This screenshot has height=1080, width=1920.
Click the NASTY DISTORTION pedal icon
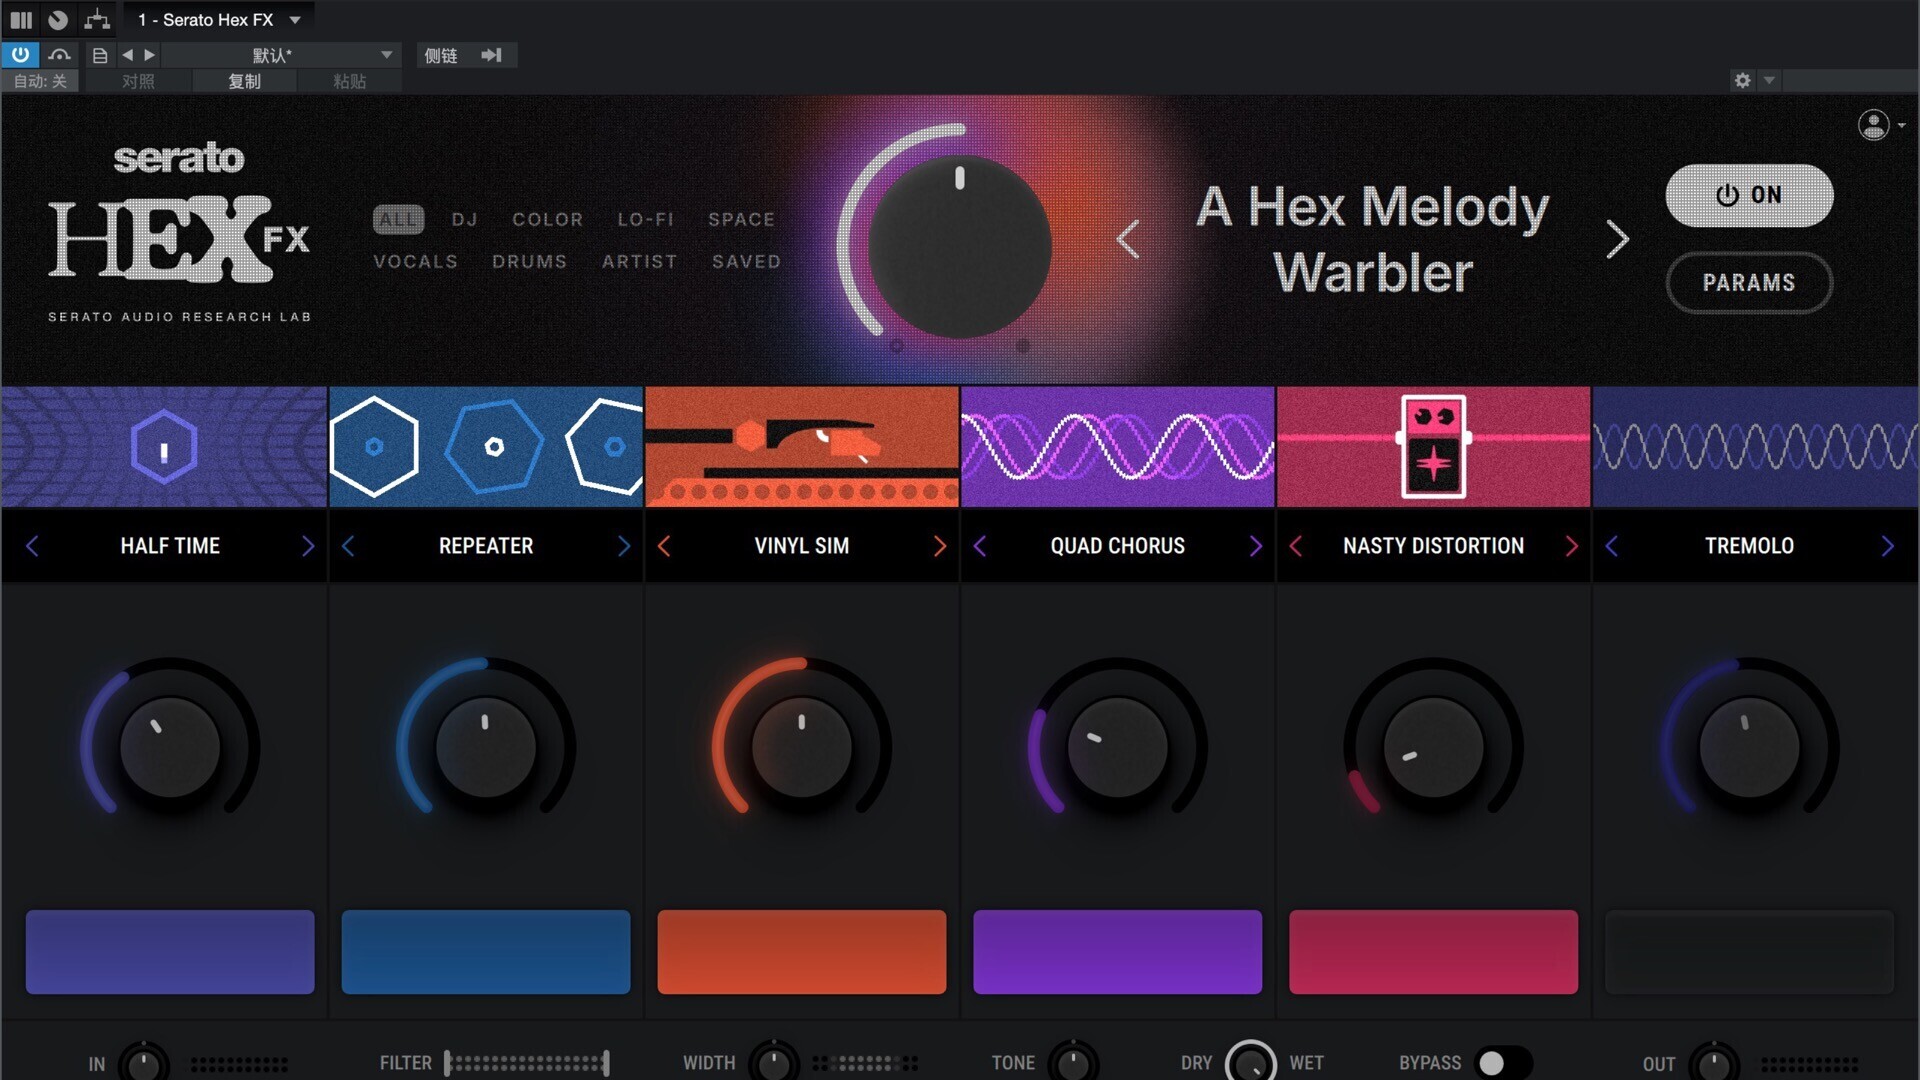(1434, 446)
